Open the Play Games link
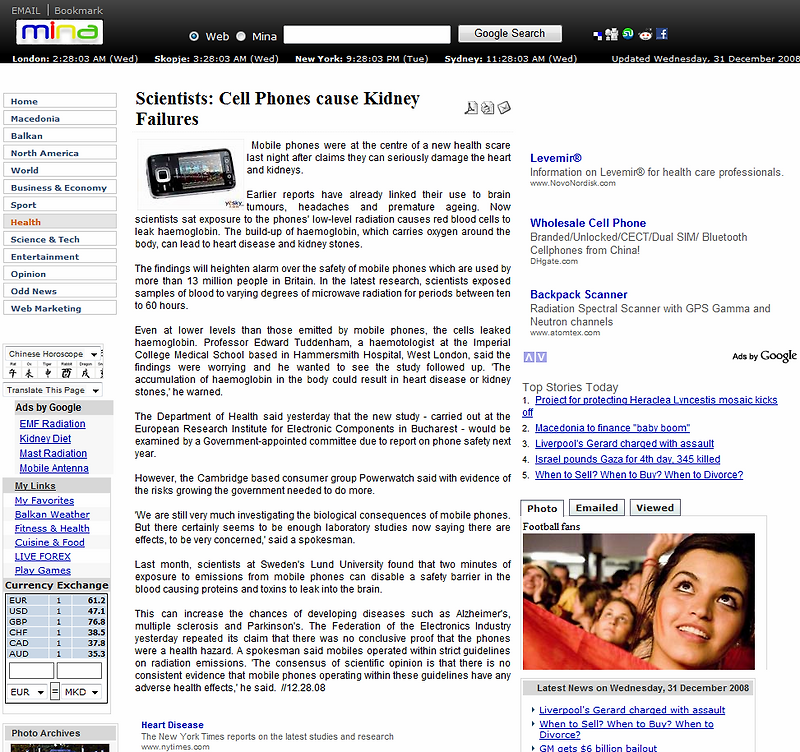The height and width of the screenshot is (752, 800). pos(42,570)
